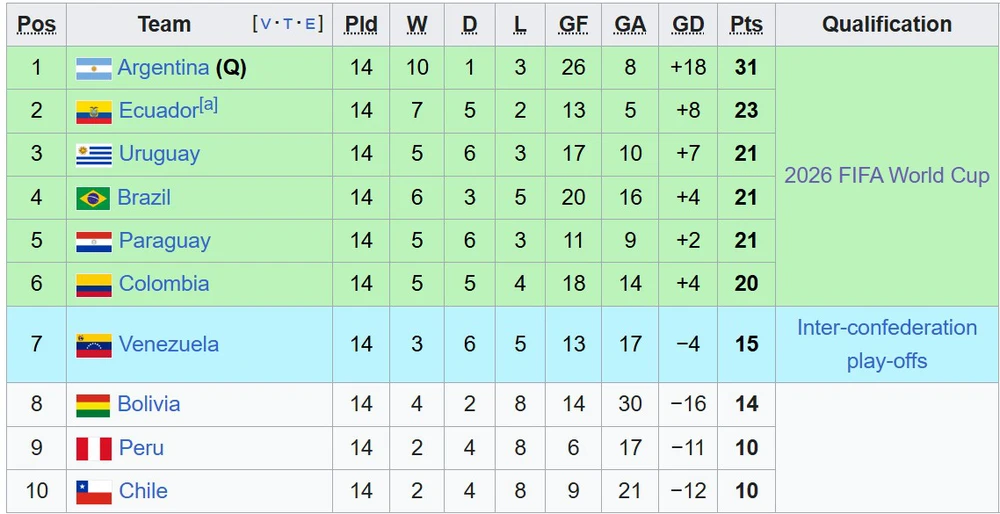Click the Bolivia flag icon

[93, 406]
